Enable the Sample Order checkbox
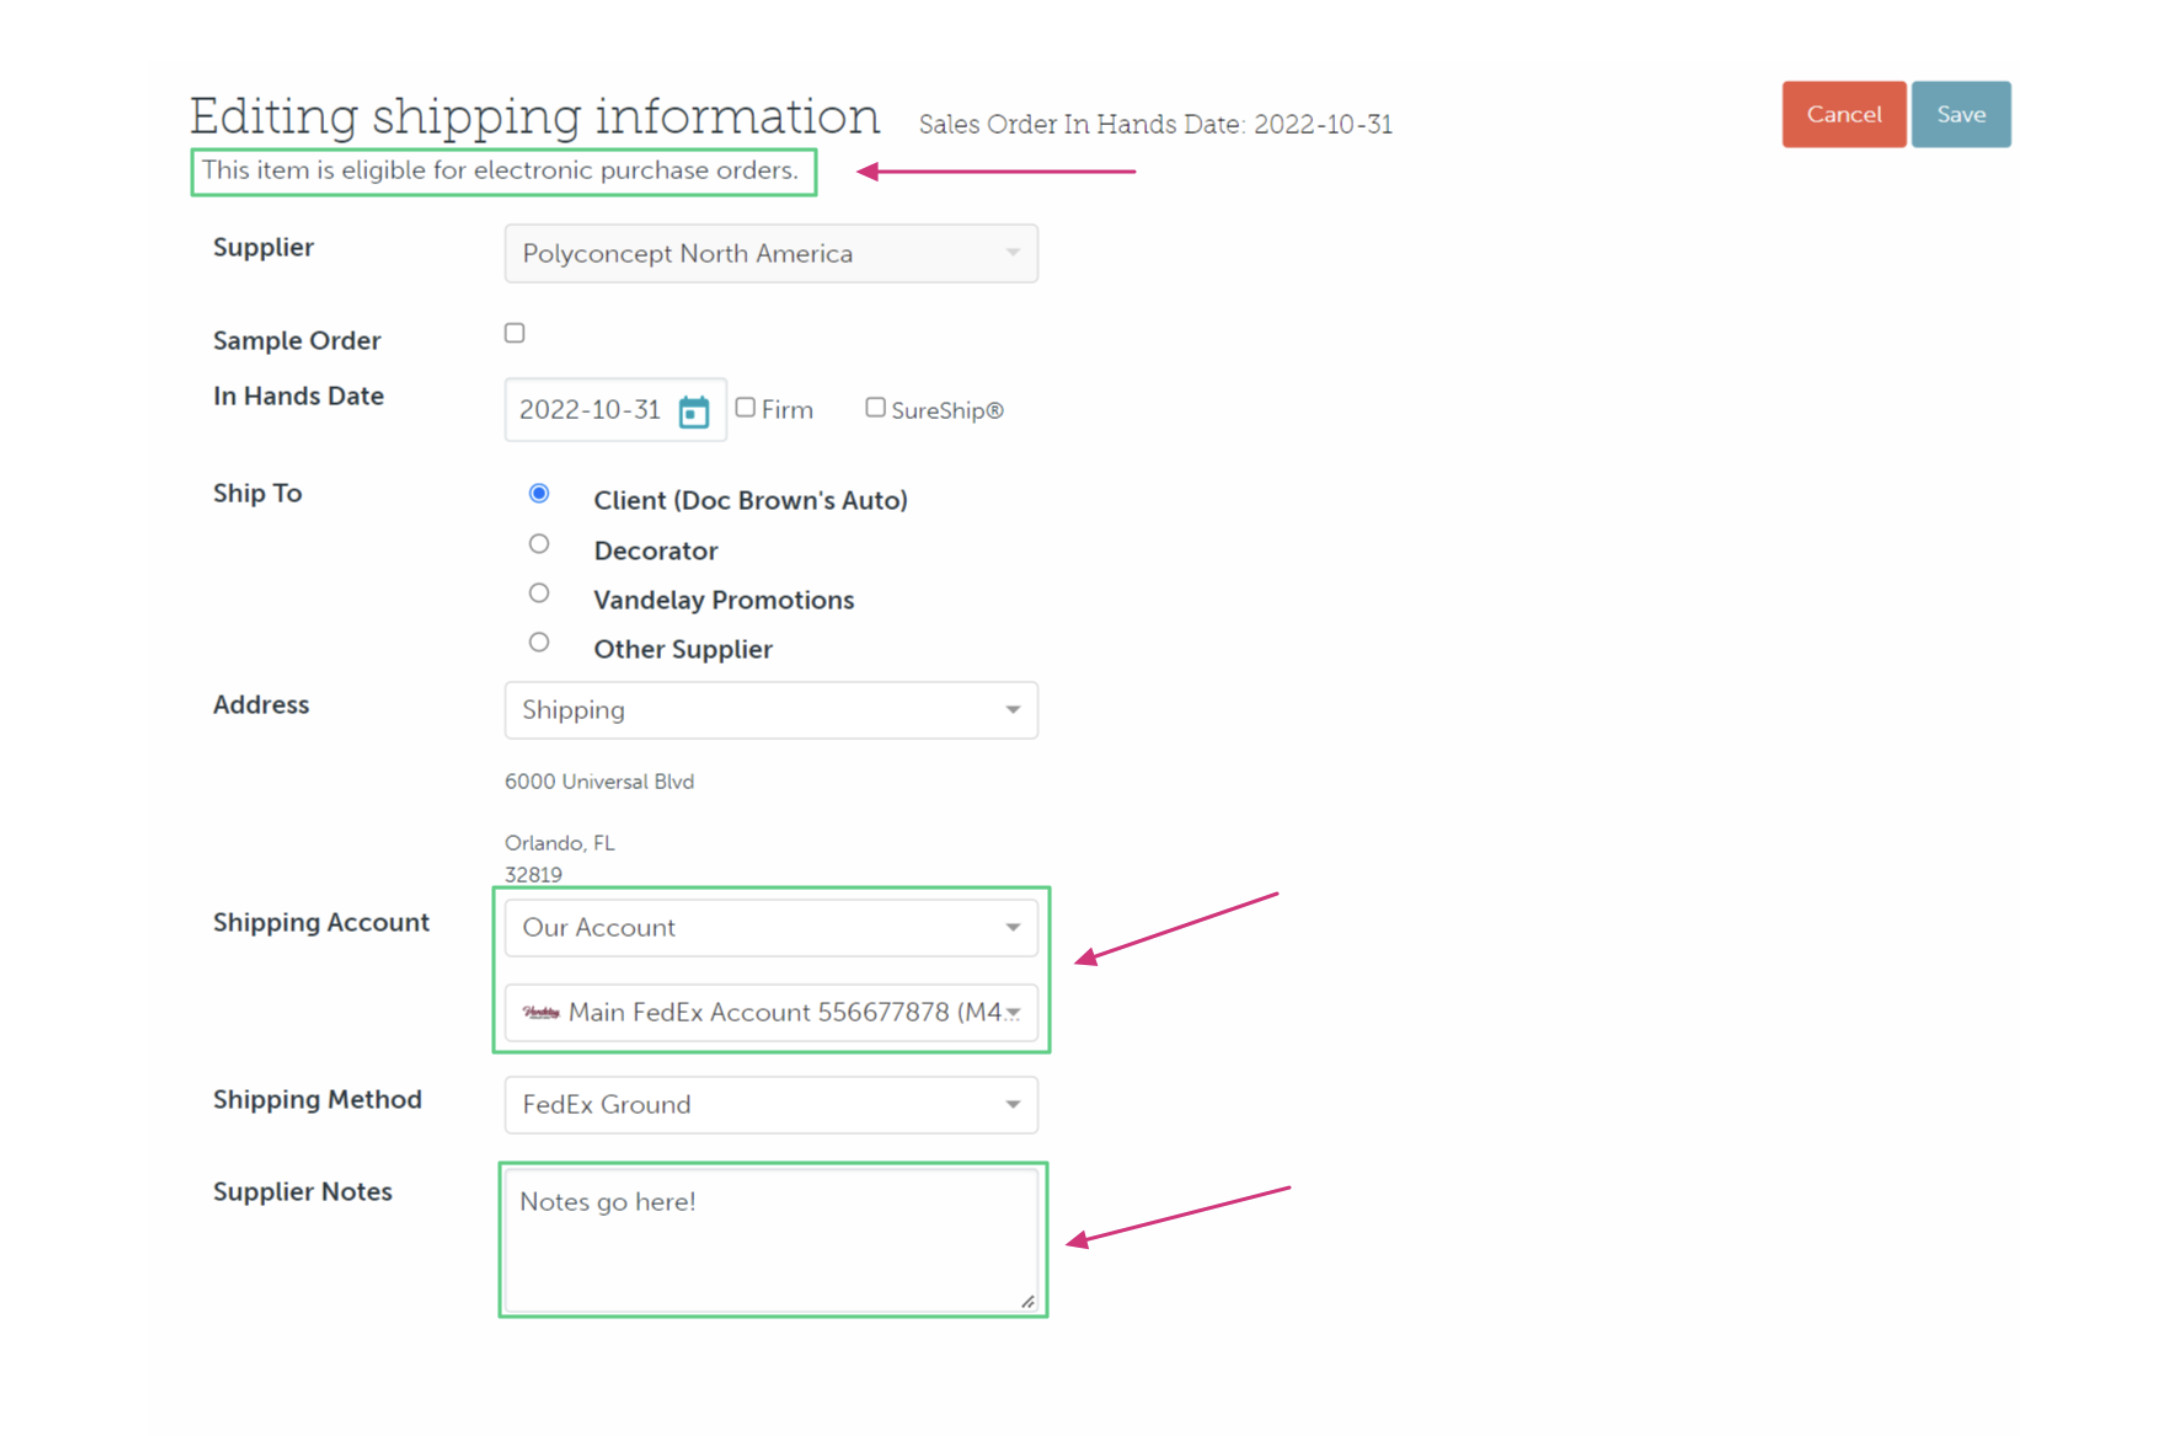 pos(514,333)
